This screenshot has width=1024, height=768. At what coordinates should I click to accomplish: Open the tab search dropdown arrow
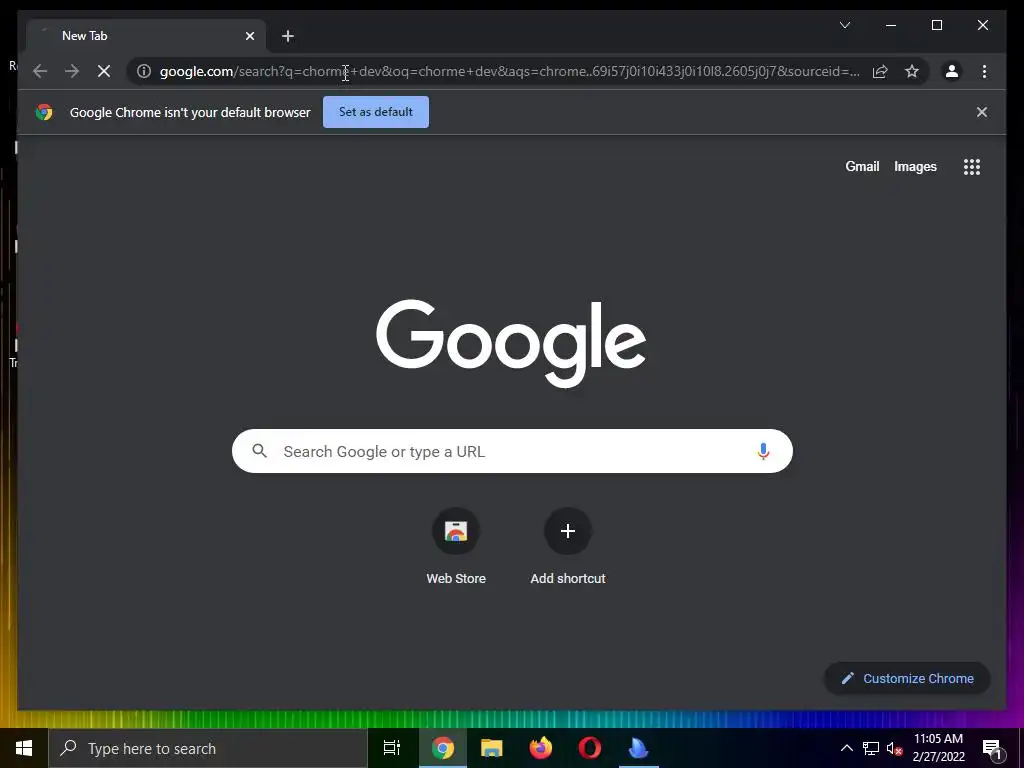(x=845, y=25)
